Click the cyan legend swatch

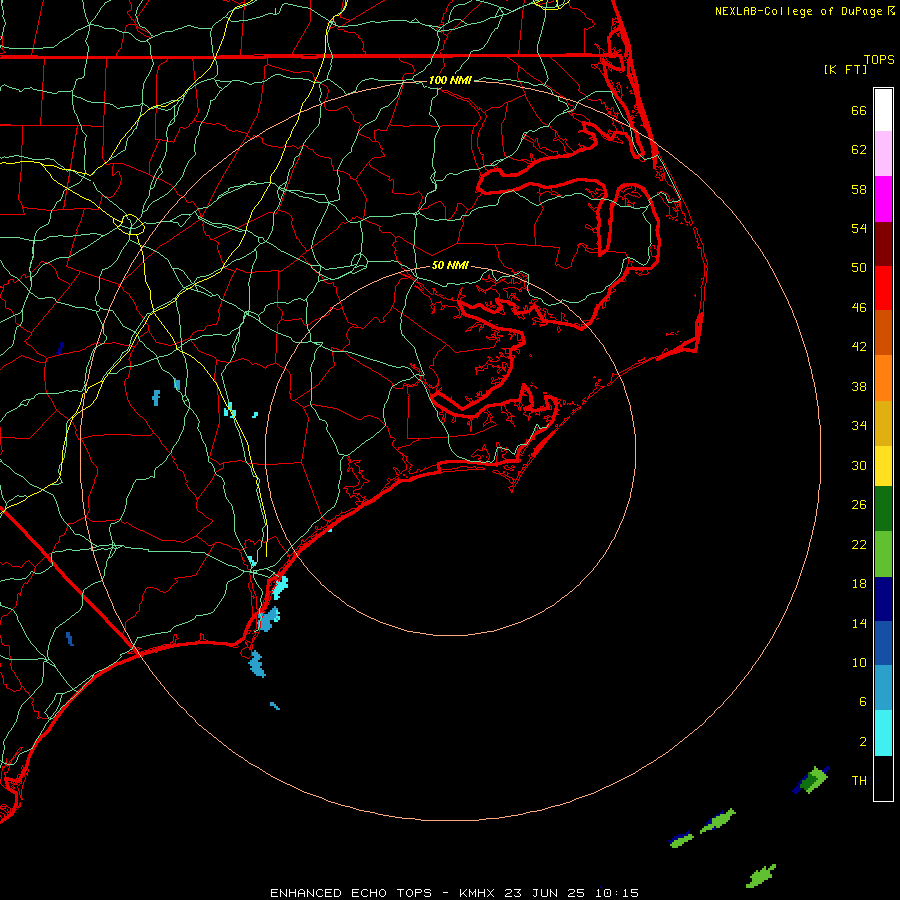[x=883, y=733]
